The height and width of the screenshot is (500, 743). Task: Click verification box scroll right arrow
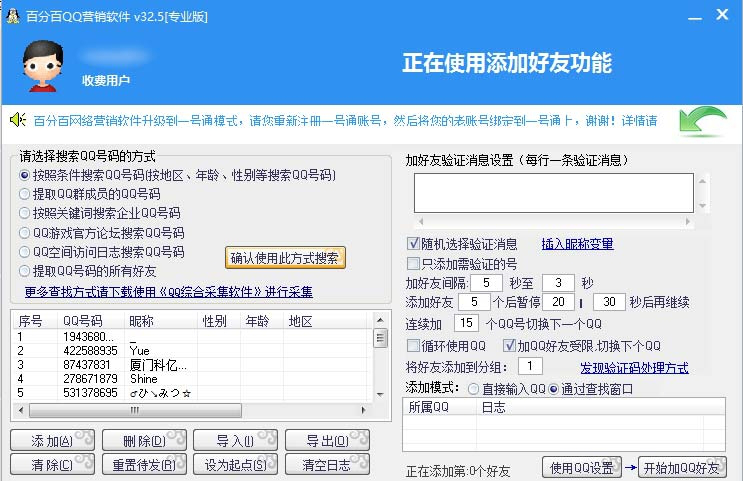(x=688, y=221)
